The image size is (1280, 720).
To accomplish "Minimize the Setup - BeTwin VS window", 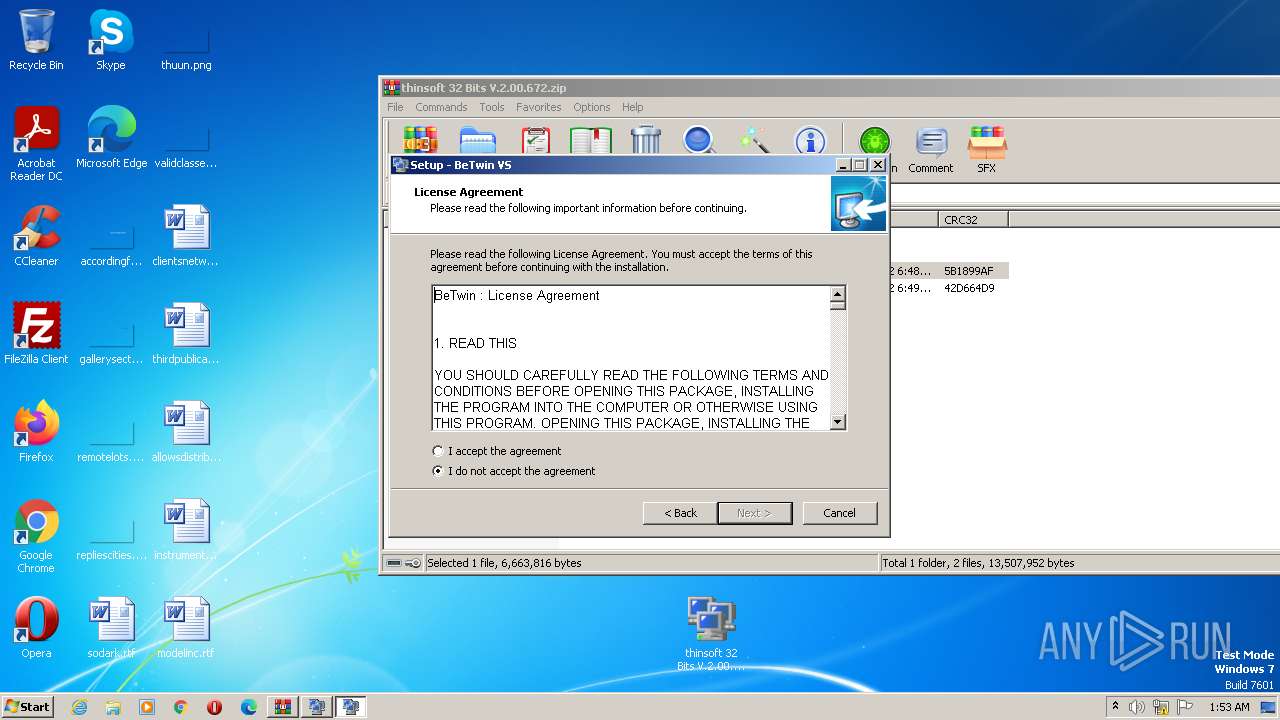I will click(x=843, y=165).
